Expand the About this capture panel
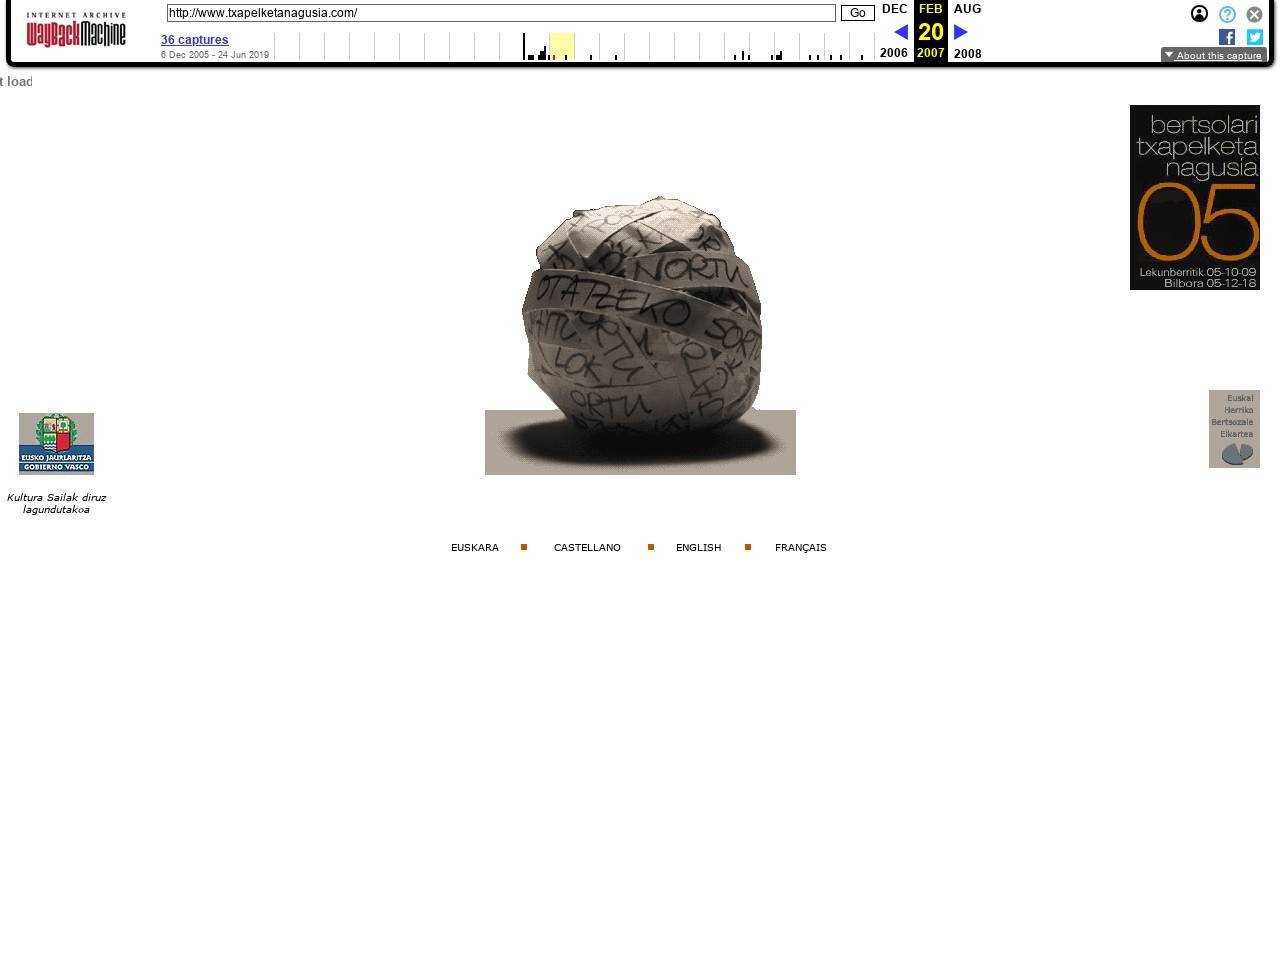Screen dimensions: 1280x960 [x=1213, y=55]
